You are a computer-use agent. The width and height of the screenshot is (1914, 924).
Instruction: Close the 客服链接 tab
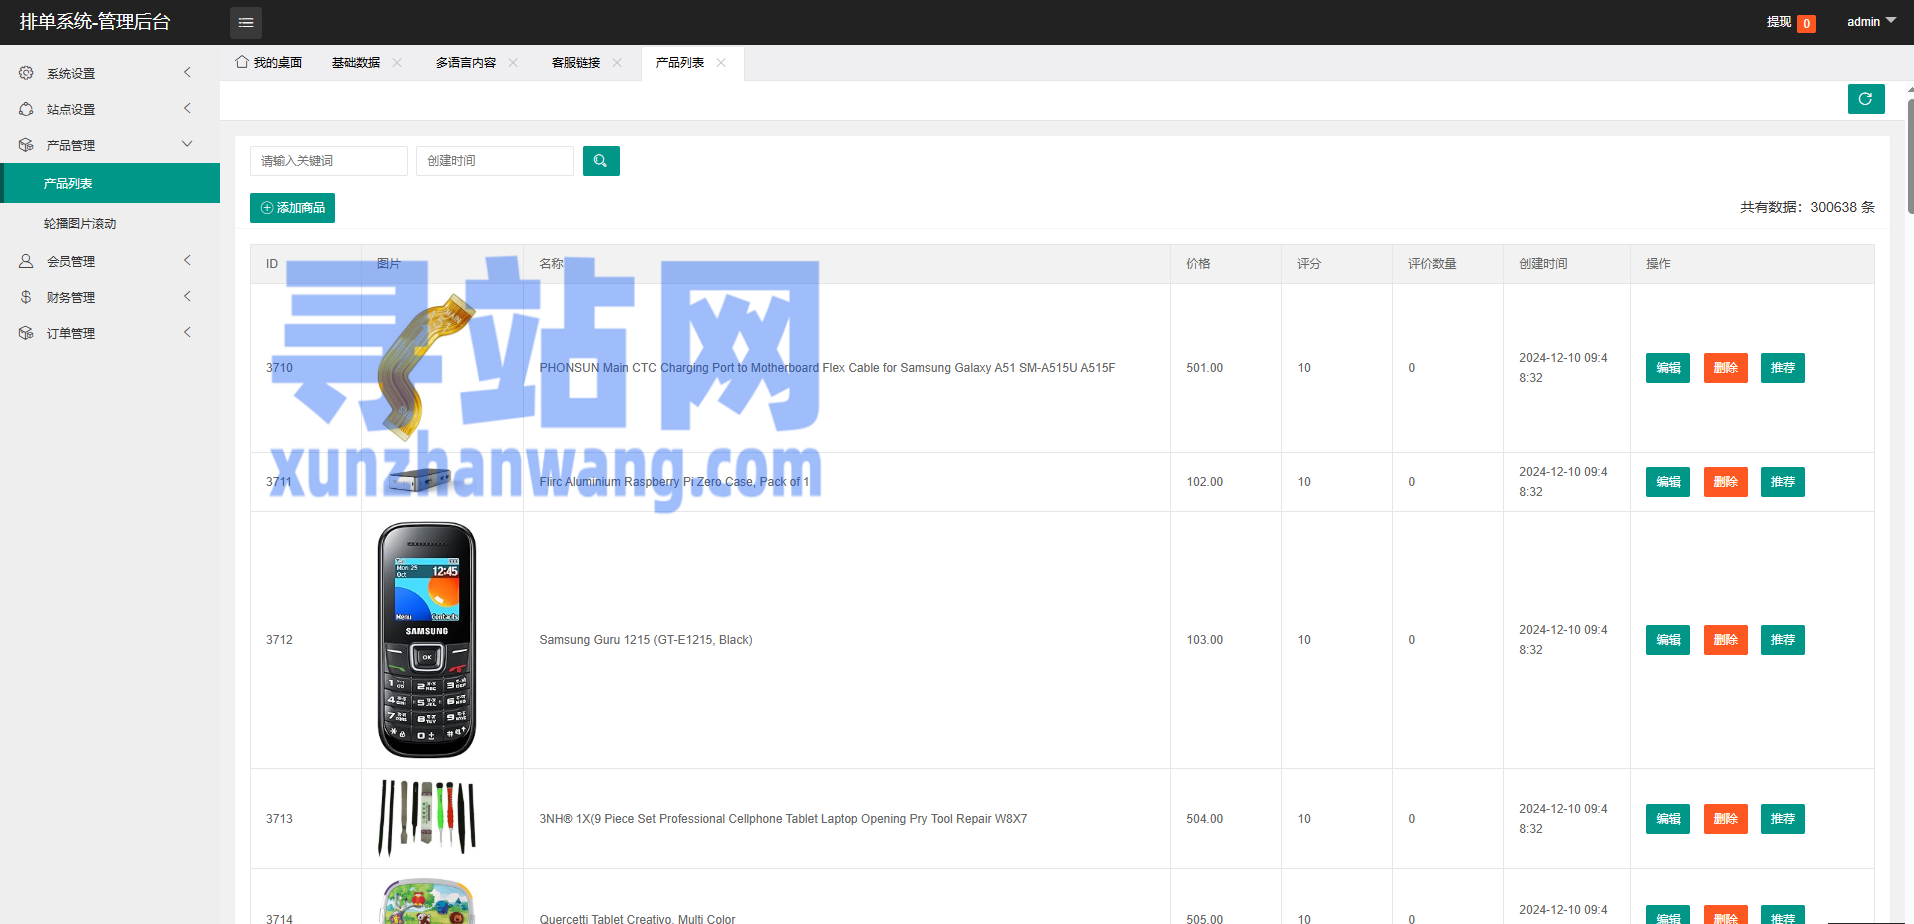click(617, 62)
